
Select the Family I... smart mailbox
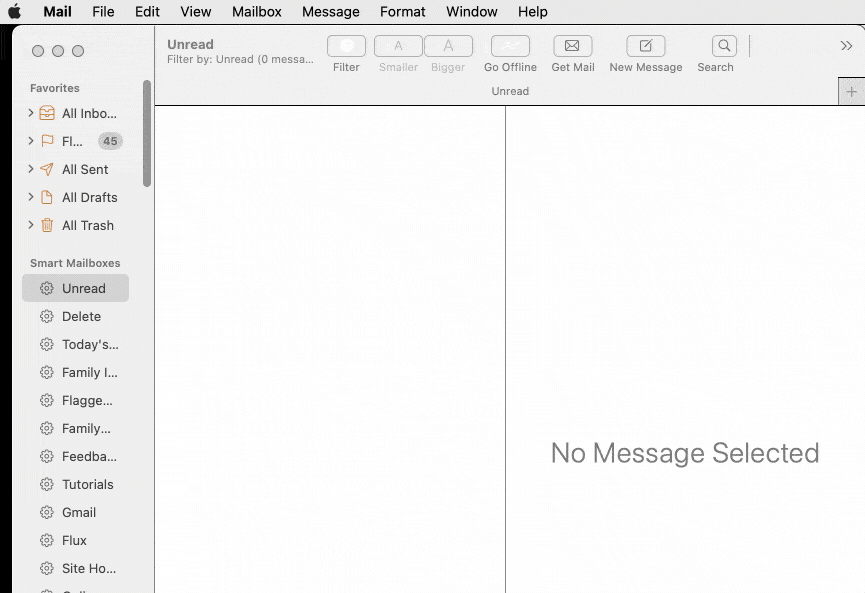click(76, 372)
